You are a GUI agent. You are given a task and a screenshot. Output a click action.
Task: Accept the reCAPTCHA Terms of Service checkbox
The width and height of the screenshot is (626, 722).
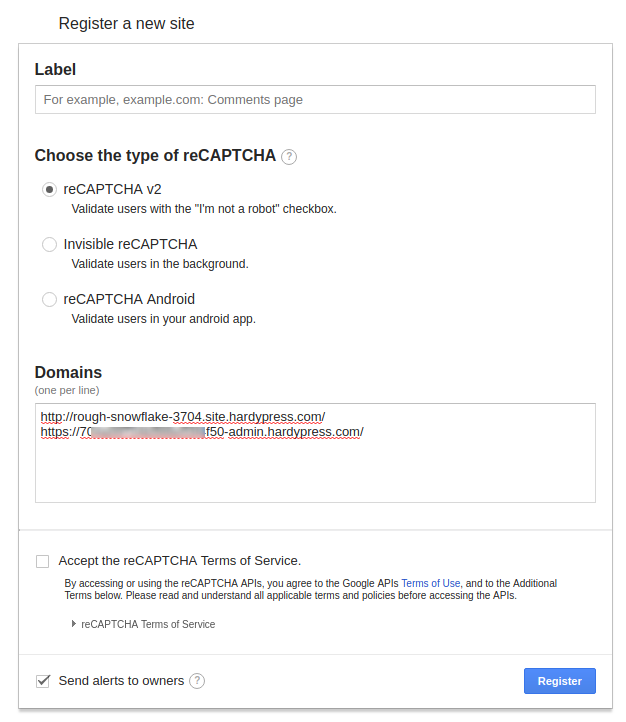(x=43, y=561)
